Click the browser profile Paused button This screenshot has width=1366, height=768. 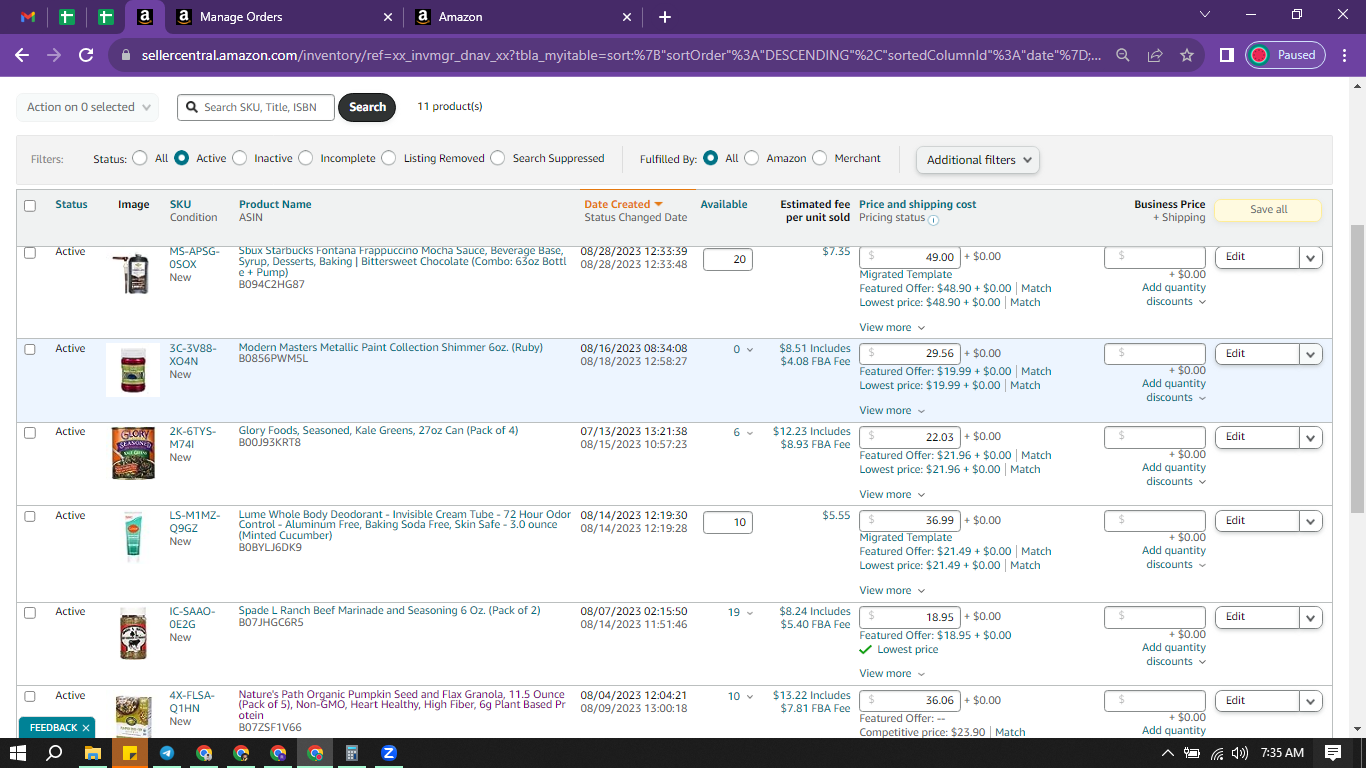(x=1286, y=55)
